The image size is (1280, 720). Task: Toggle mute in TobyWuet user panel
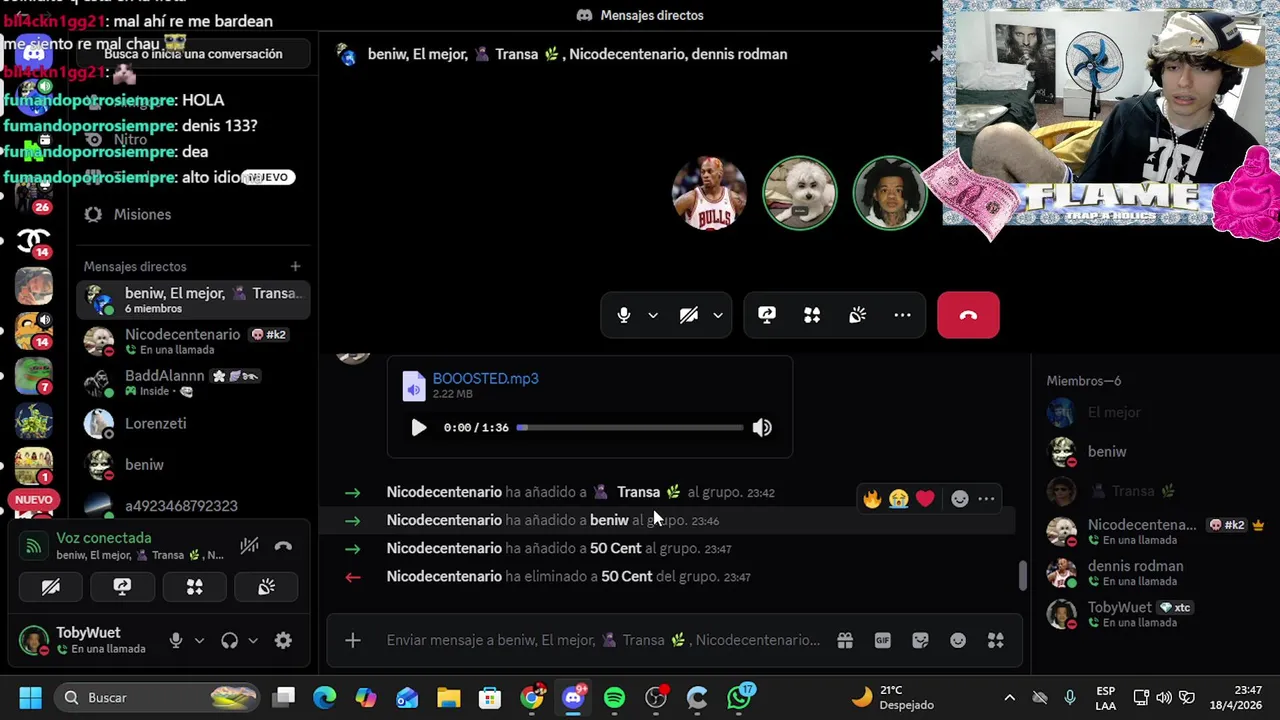click(x=176, y=641)
